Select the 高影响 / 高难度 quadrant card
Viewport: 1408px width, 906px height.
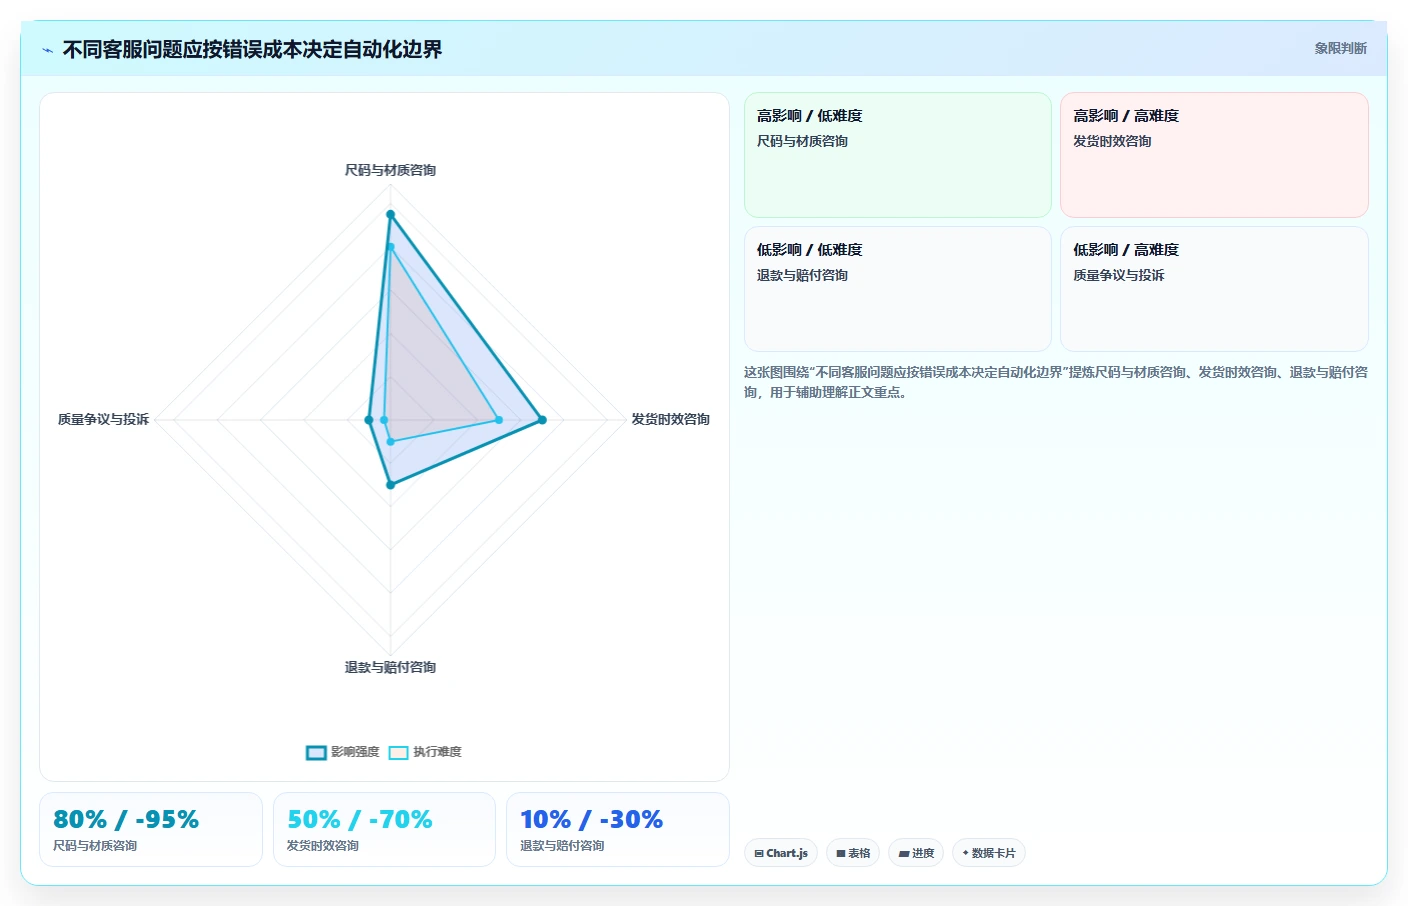[1214, 155]
